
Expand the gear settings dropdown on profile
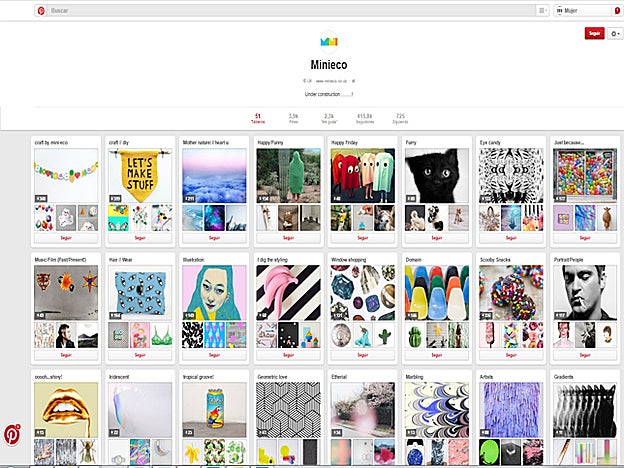pos(615,33)
